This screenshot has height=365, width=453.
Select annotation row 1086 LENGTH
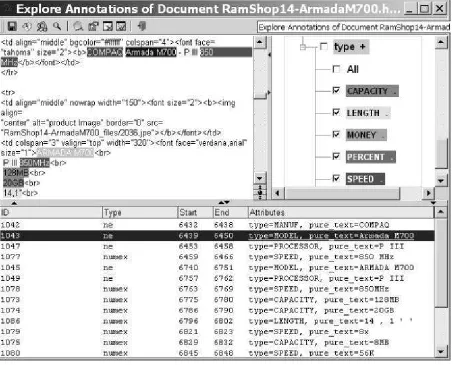[217, 321]
